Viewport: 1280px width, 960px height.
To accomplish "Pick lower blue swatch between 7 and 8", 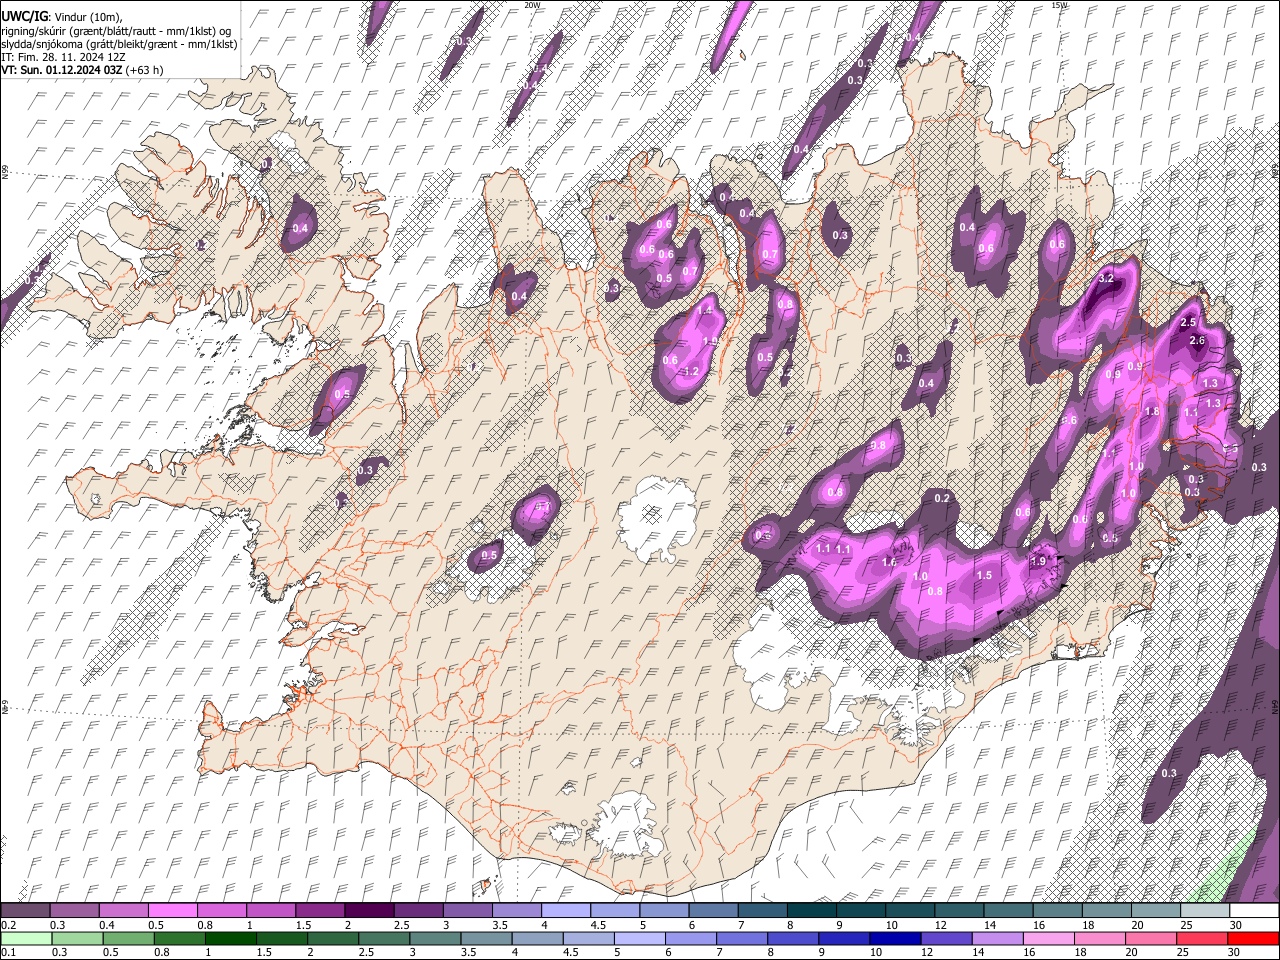I will pyautogui.click(x=742, y=938).
